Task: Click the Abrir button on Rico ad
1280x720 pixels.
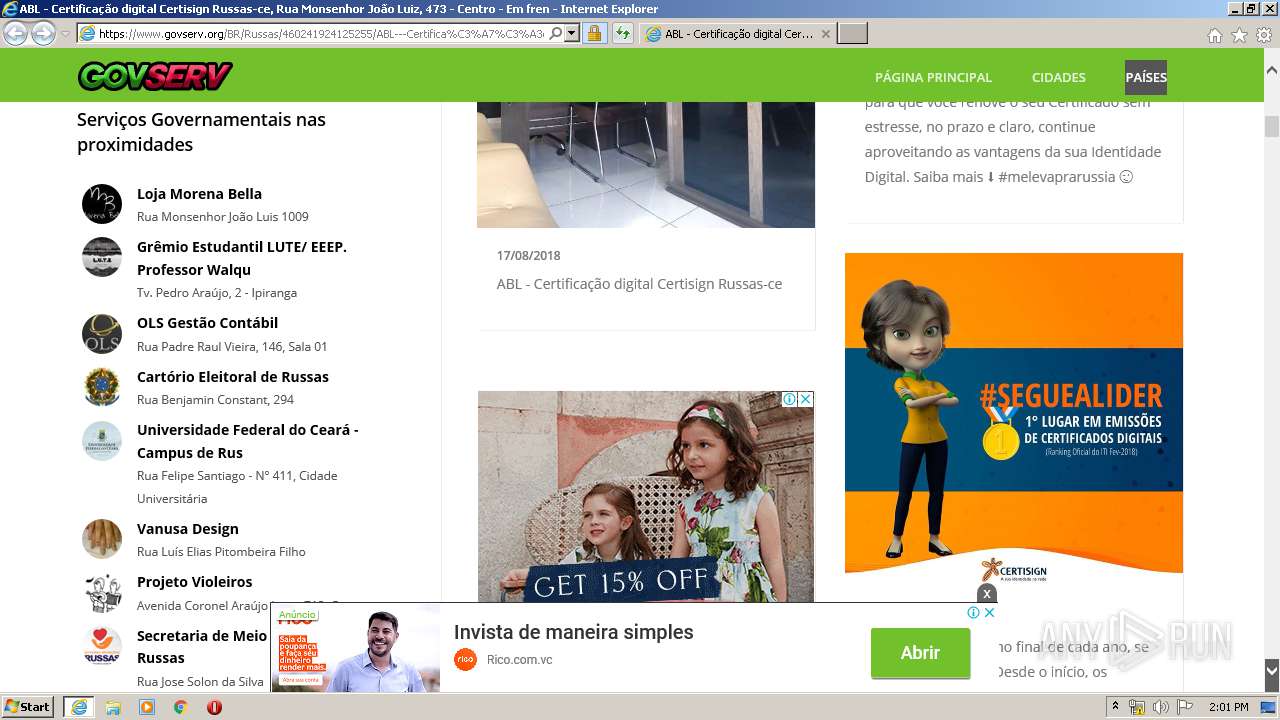Action: coord(920,653)
